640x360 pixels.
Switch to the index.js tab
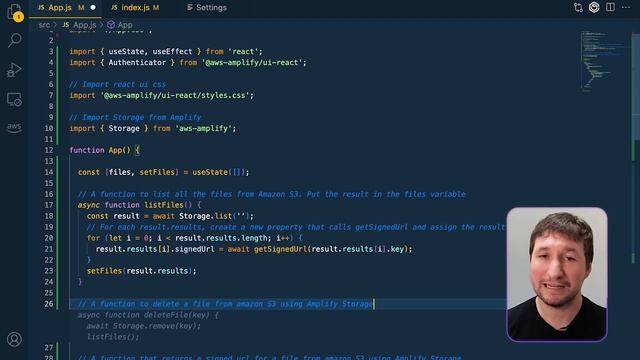136,7
